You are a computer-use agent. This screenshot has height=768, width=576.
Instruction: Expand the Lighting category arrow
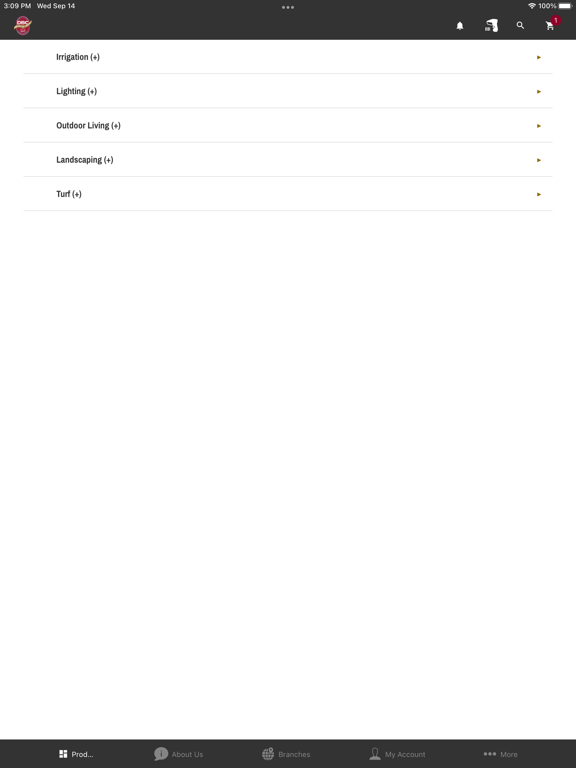point(539,92)
